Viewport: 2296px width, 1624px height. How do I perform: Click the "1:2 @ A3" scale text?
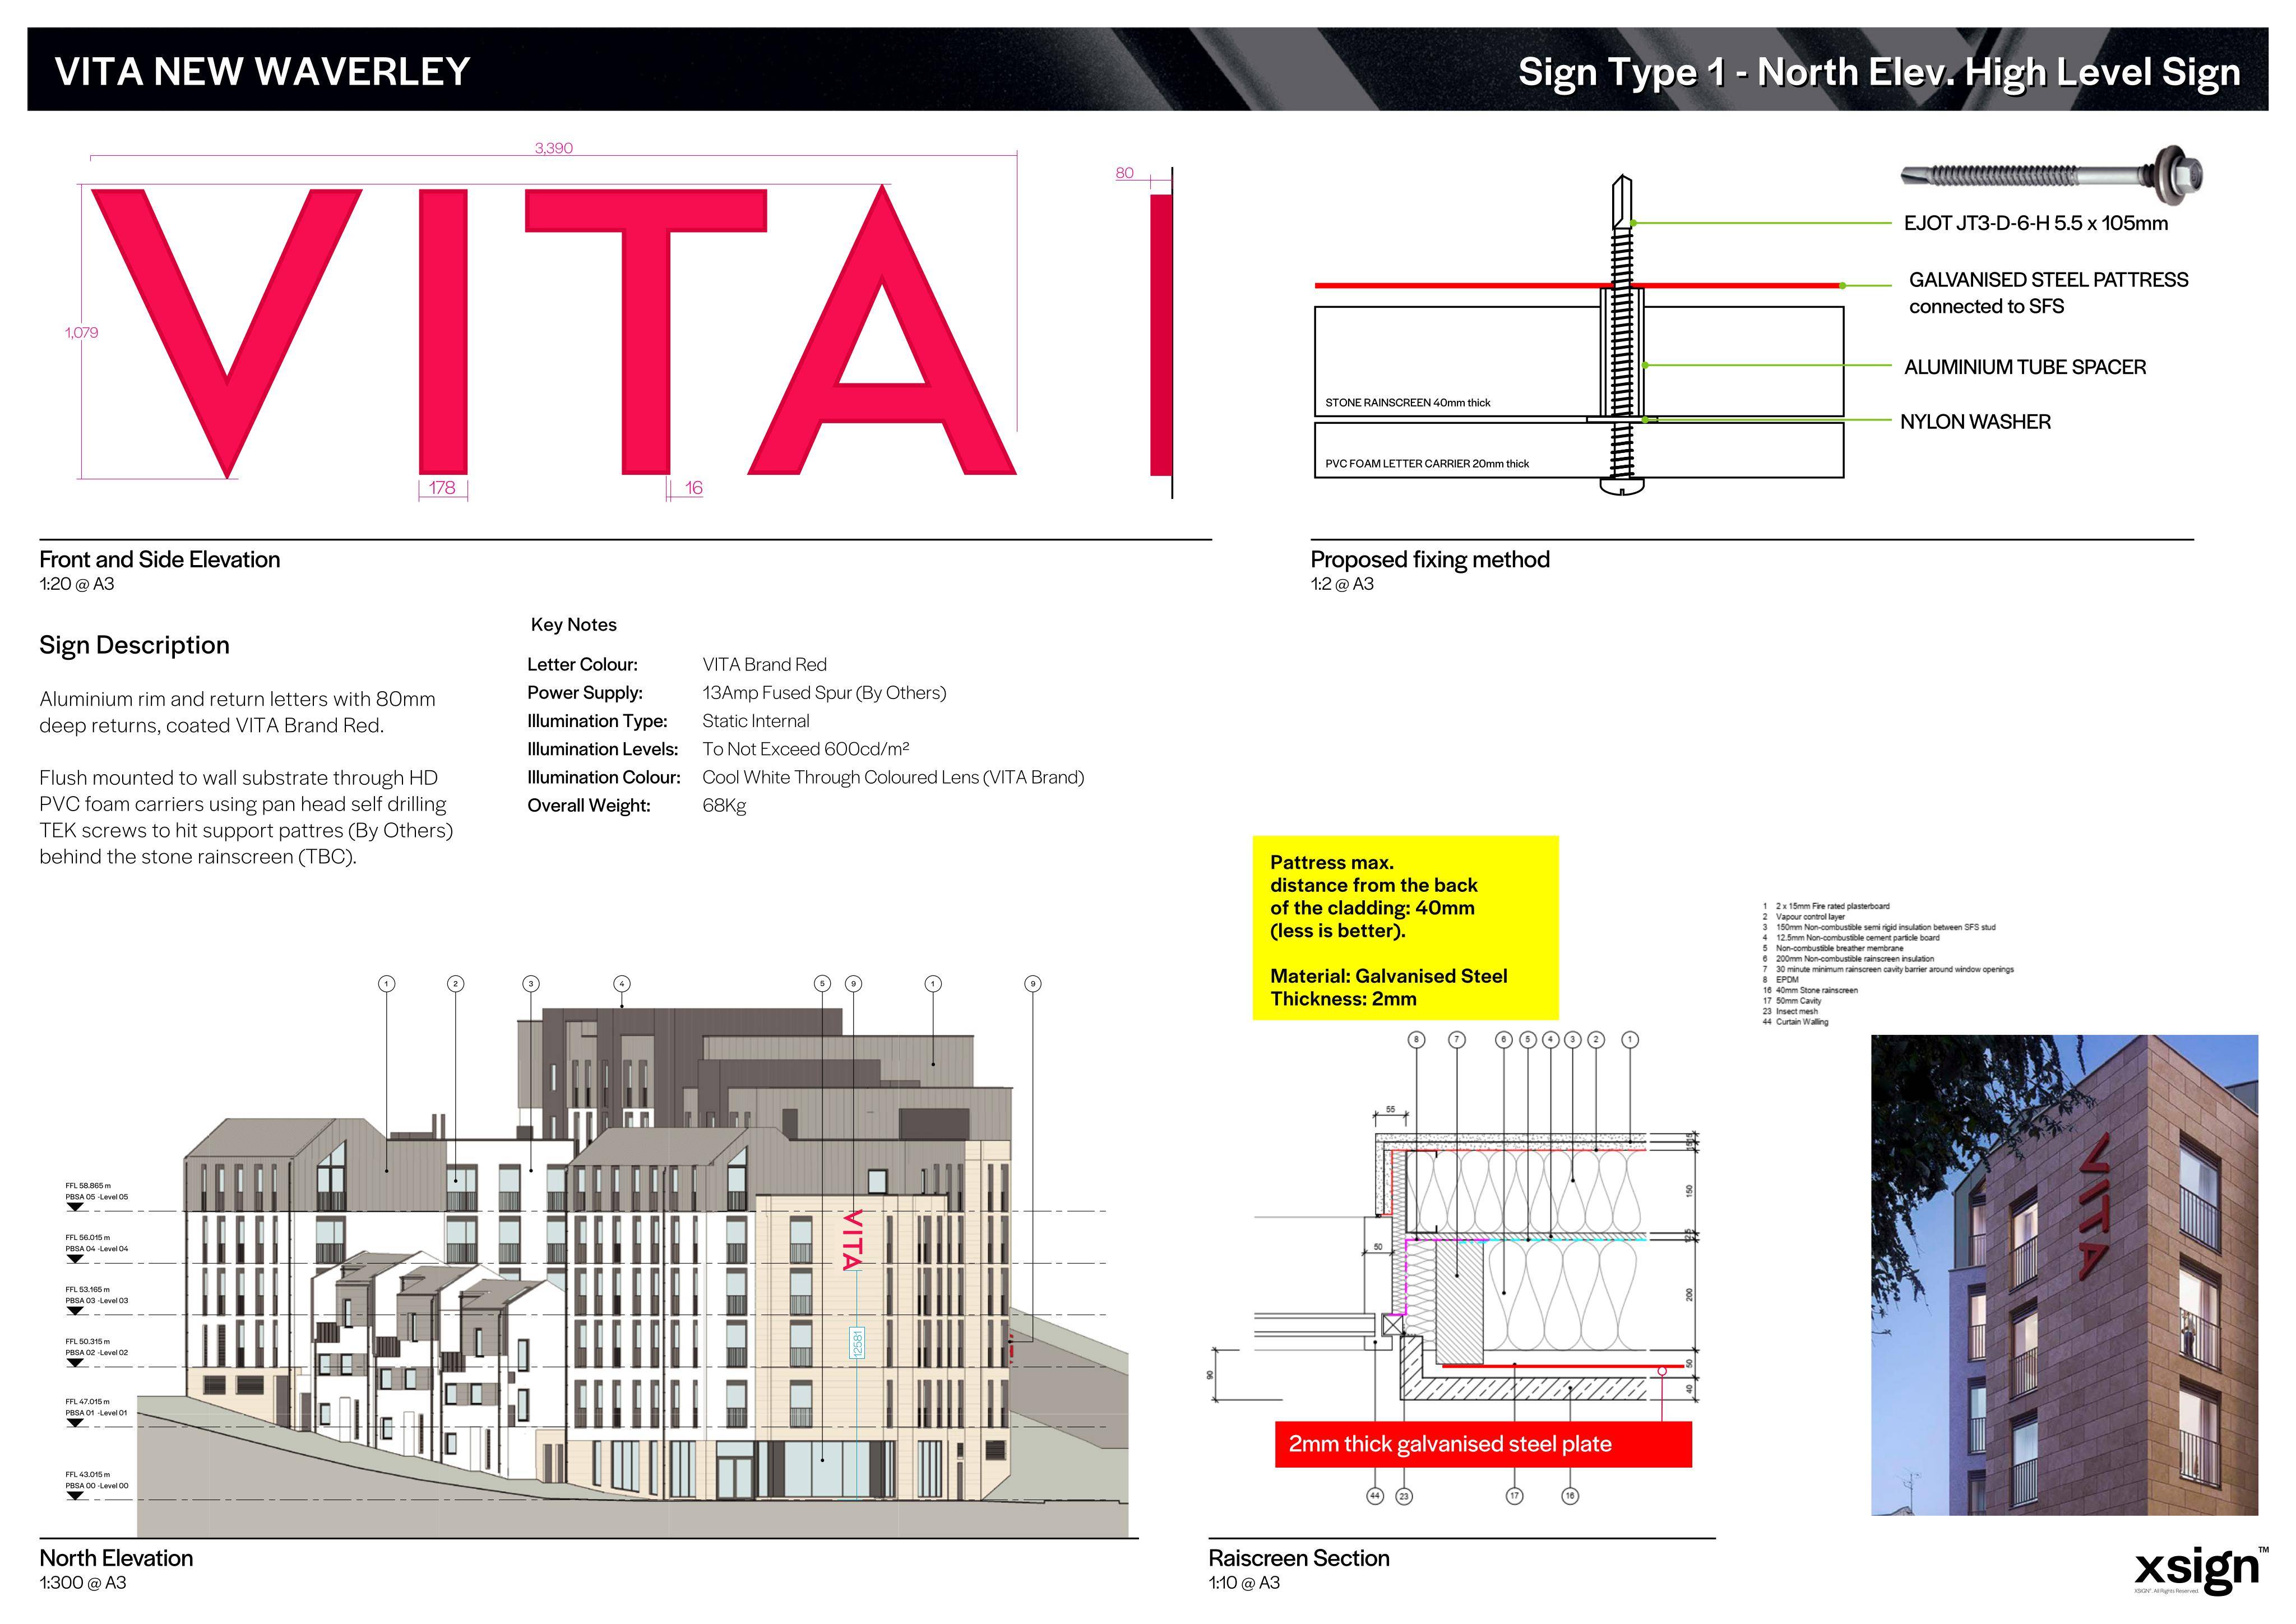[x=1342, y=584]
